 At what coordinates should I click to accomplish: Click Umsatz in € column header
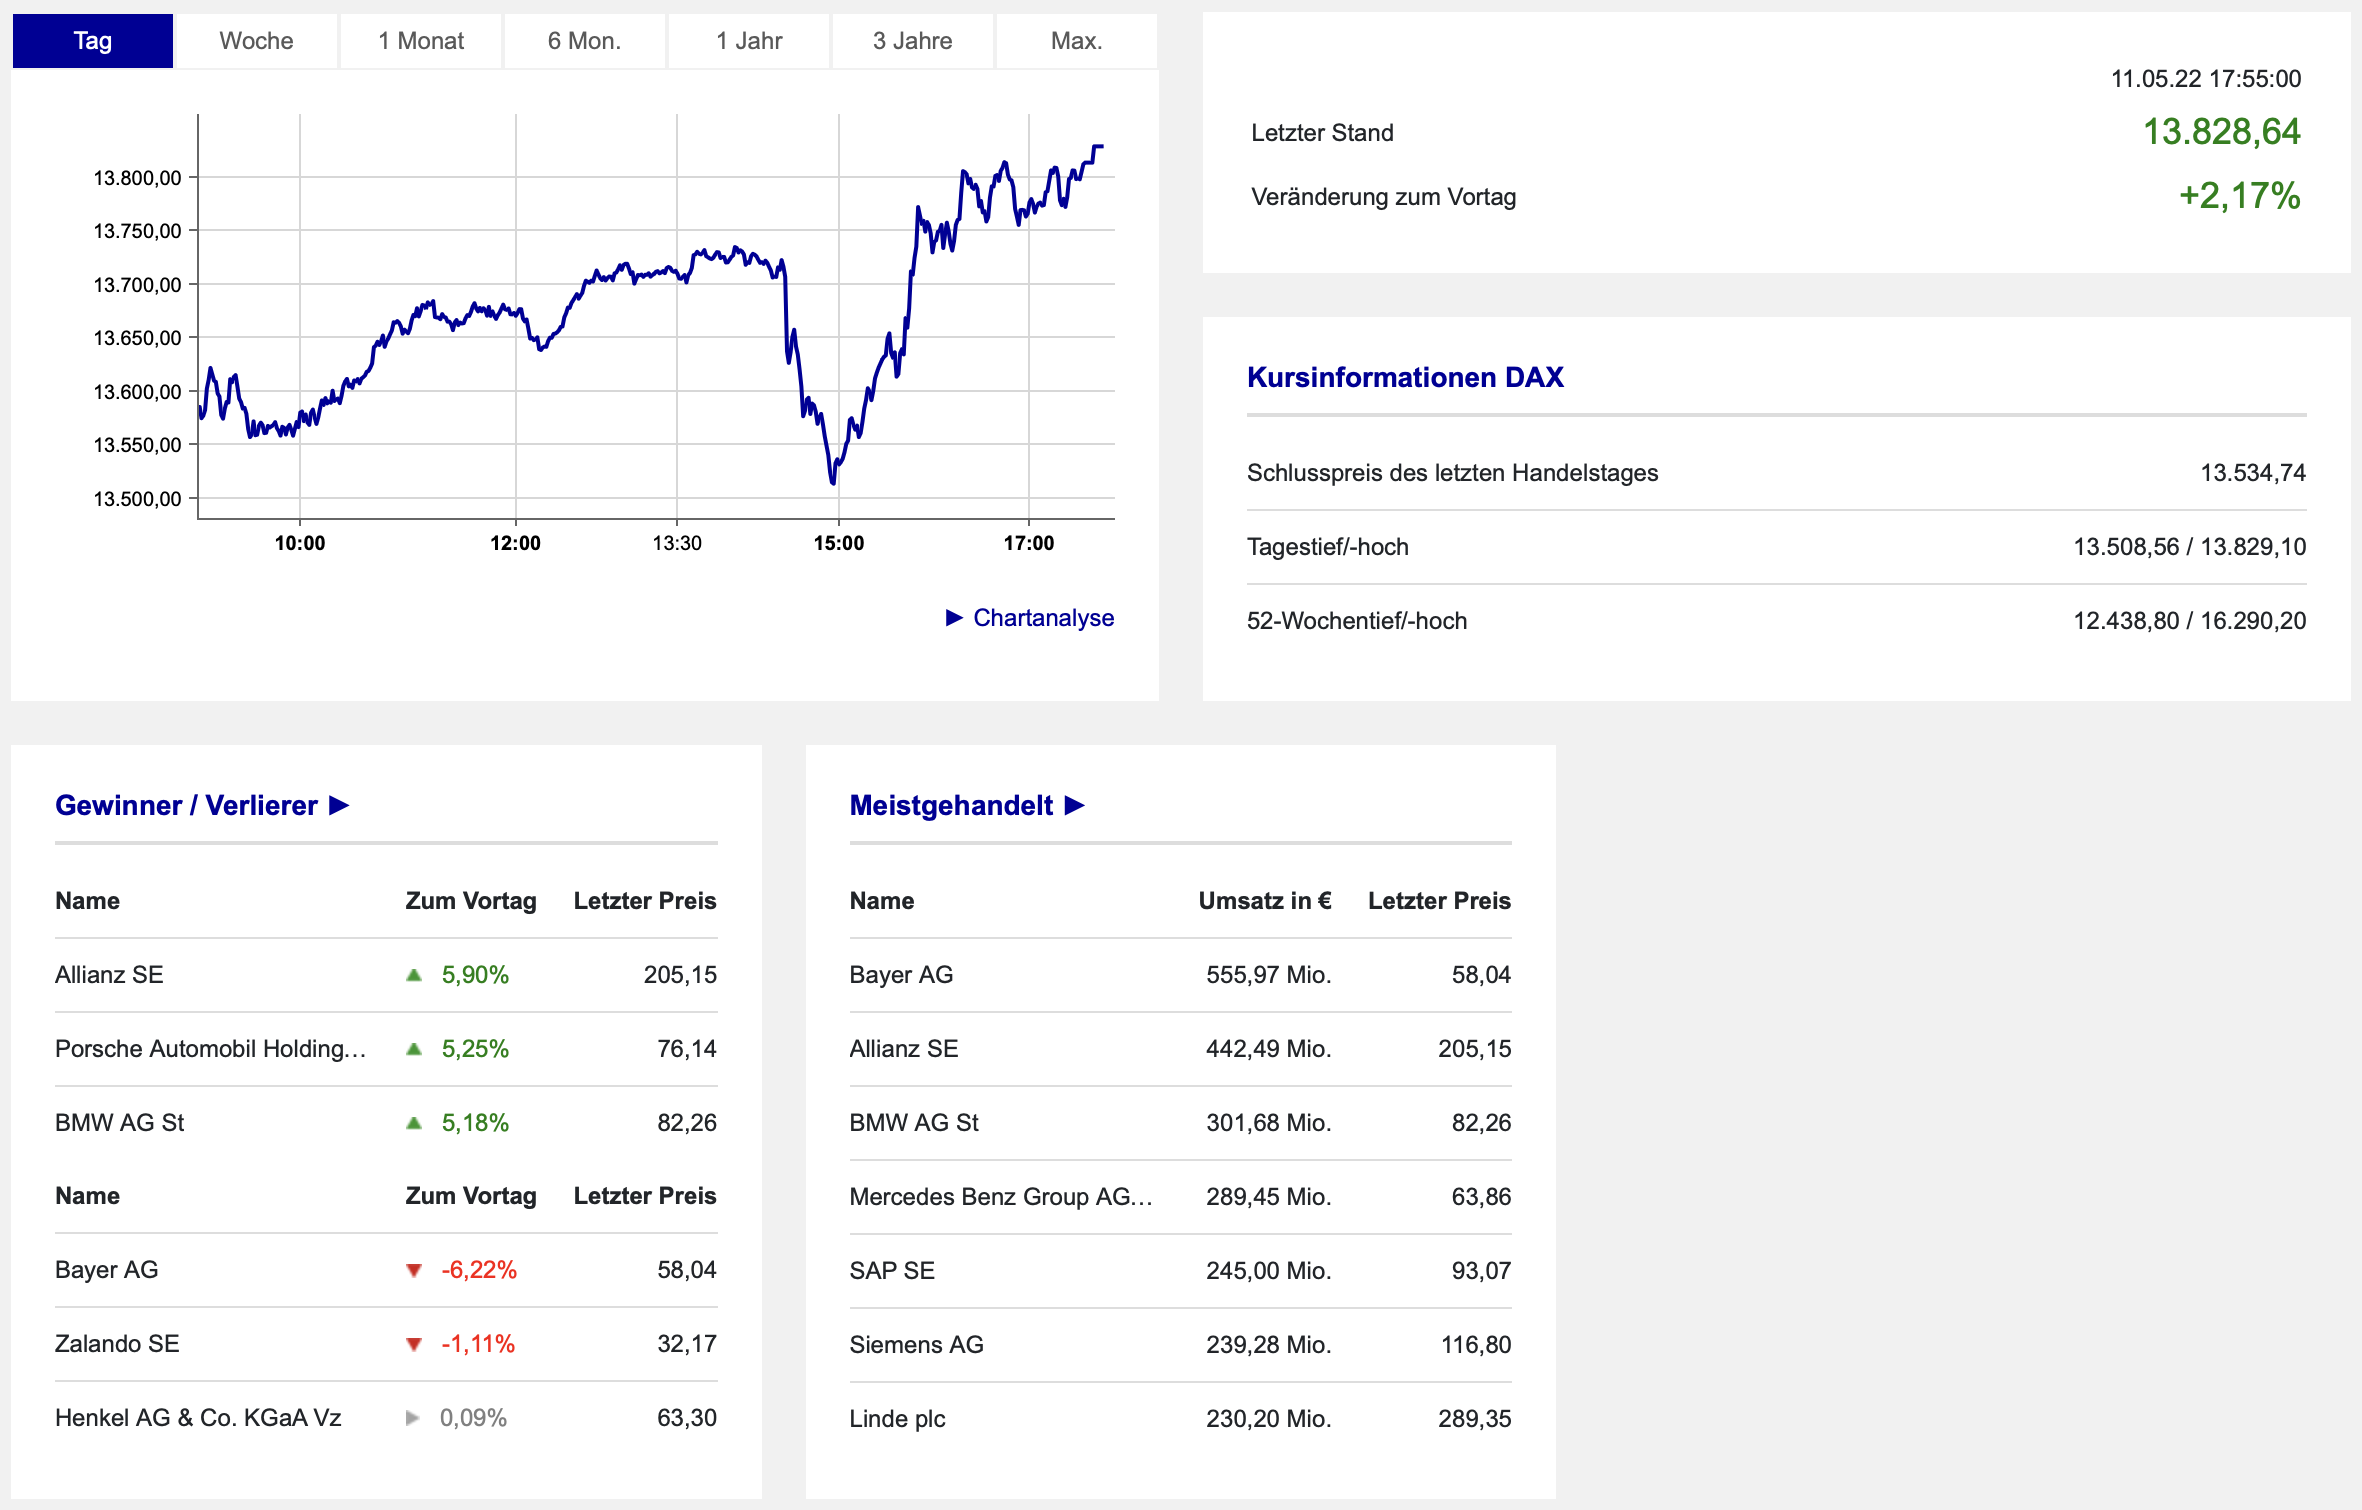click(1265, 901)
